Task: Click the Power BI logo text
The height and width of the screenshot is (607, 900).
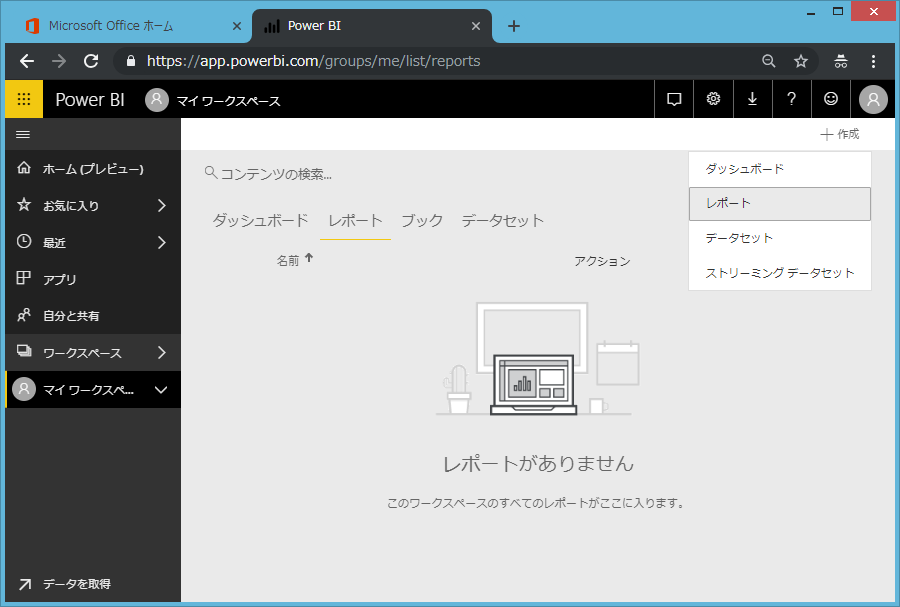Action: [90, 100]
